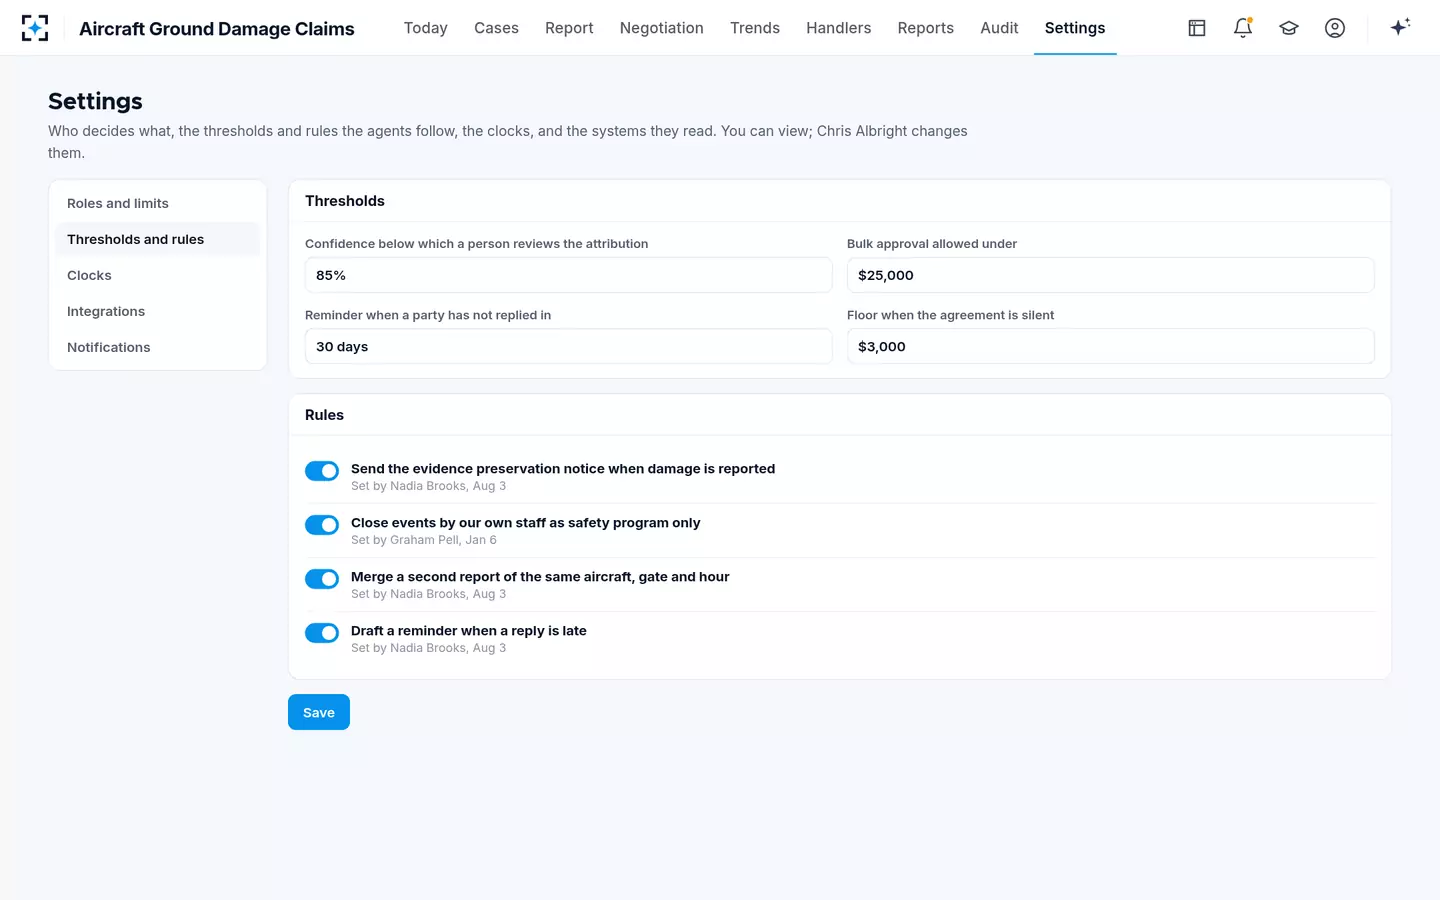Toggle close events as safety program rule
Image resolution: width=1440 pixels, height=900 pixels.
(322, 525)
